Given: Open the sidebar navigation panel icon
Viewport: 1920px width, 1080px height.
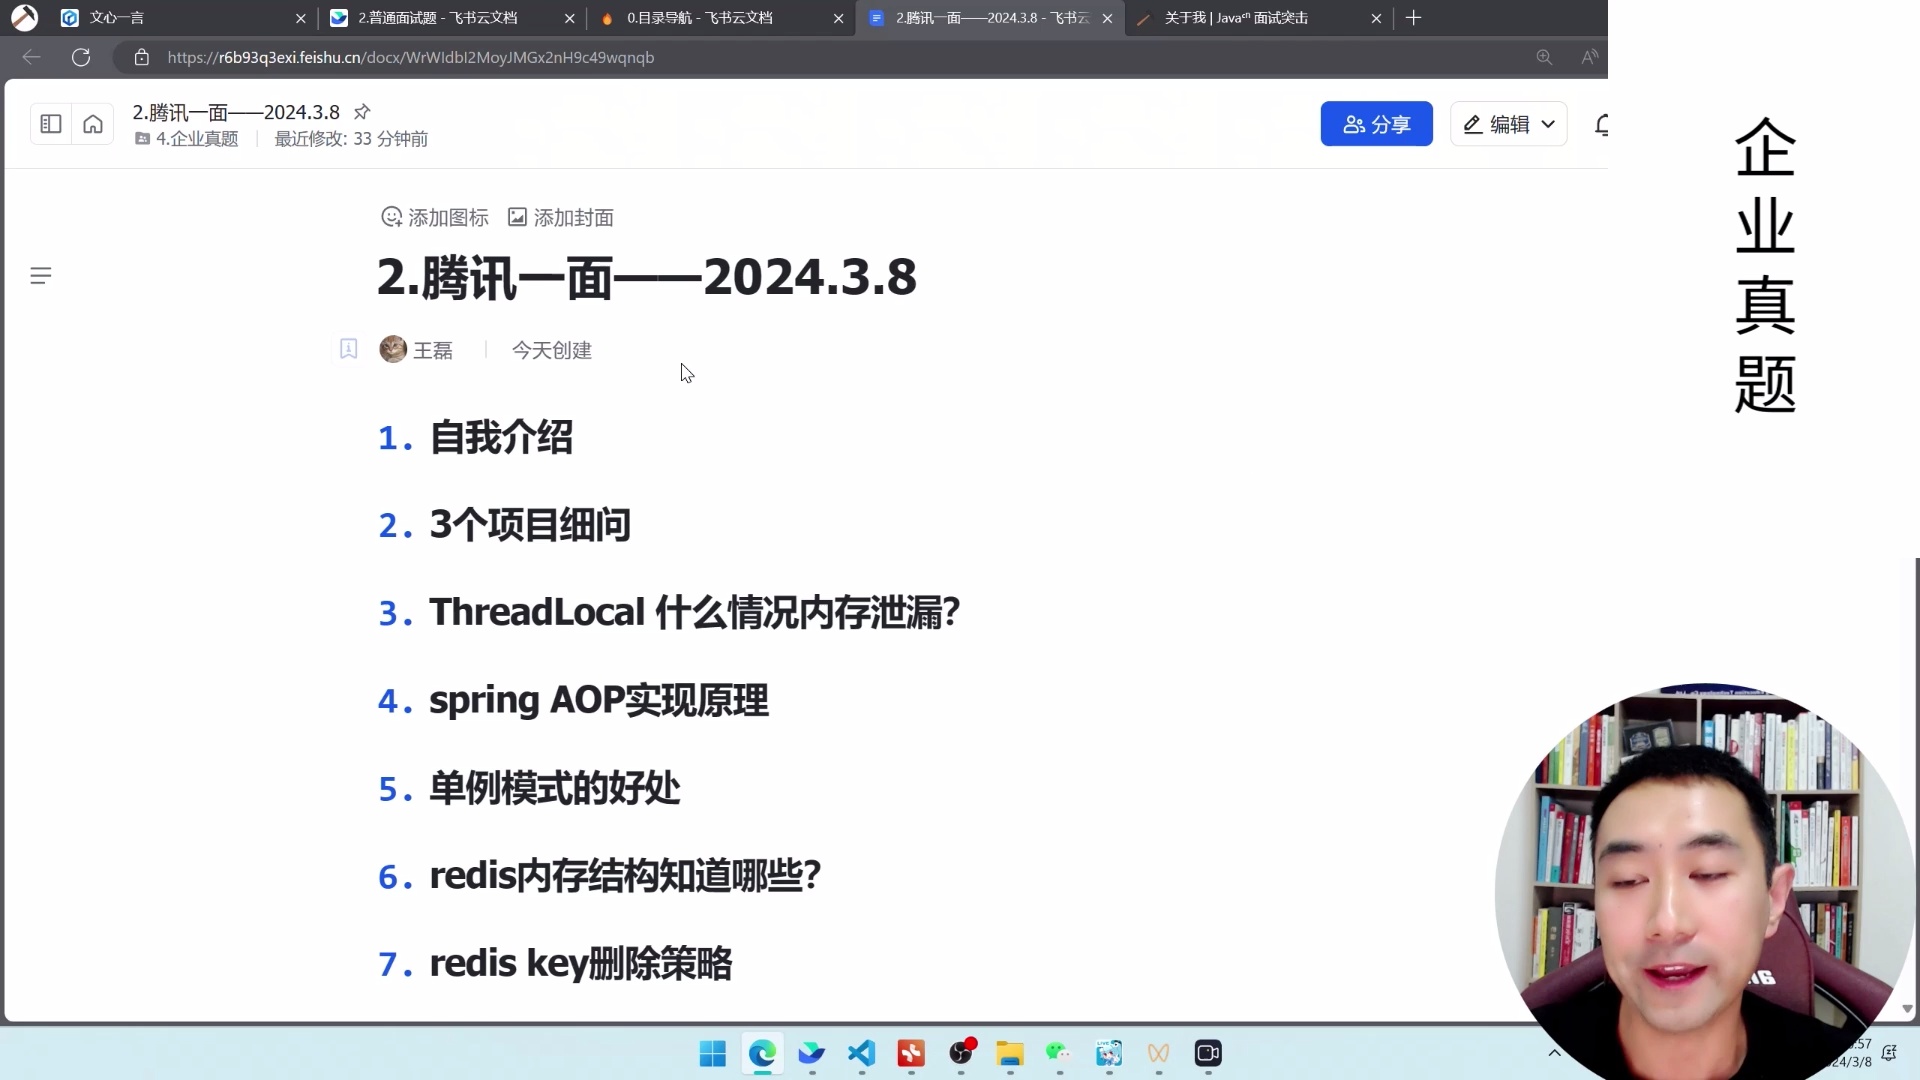Looking at the screenshot, I should point(50,123).
